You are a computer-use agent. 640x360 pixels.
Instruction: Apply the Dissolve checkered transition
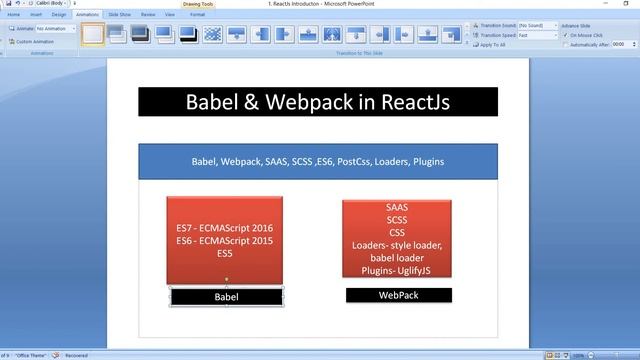point(213,34)
